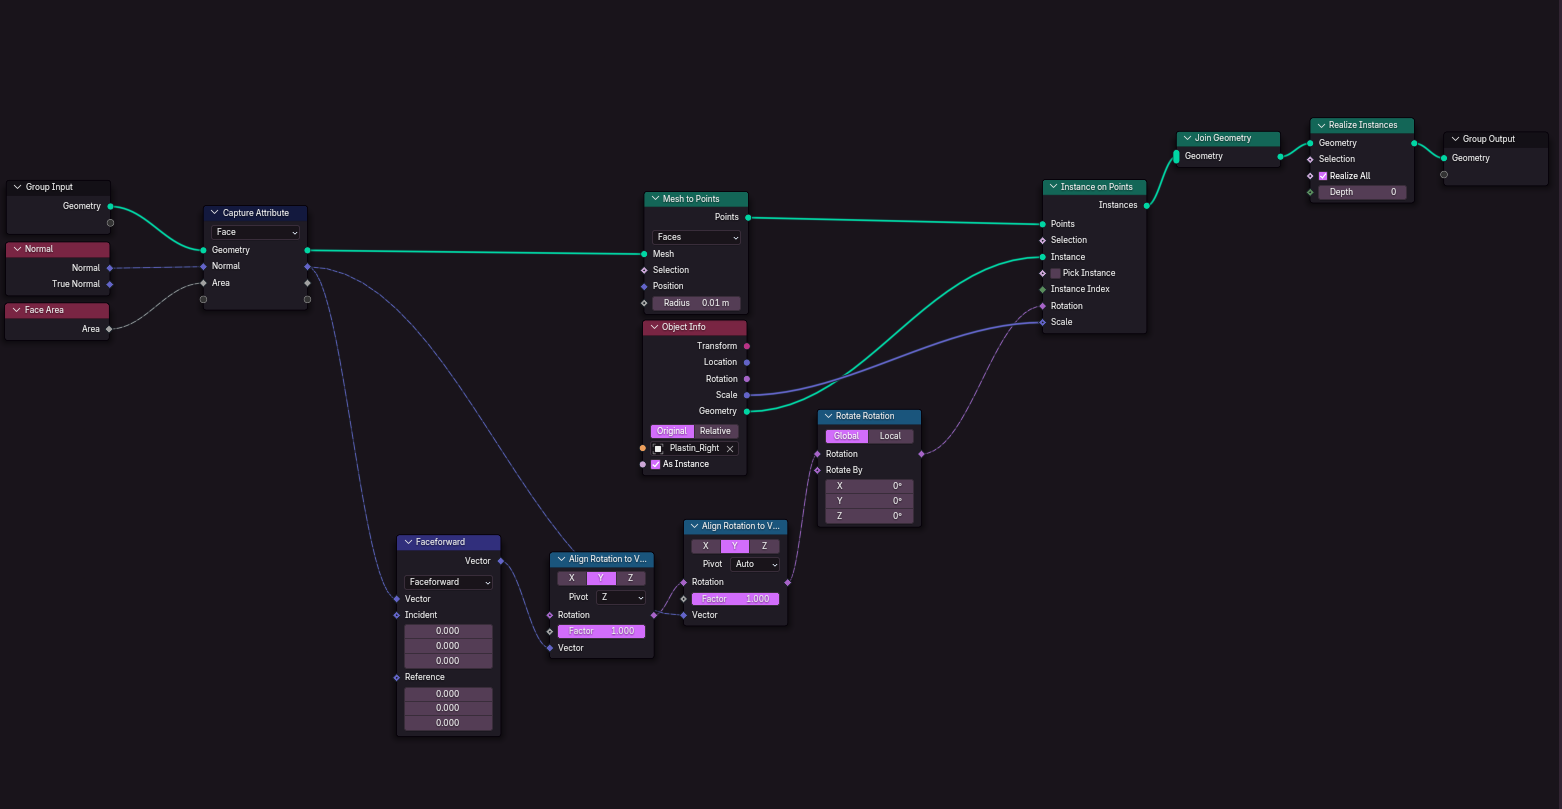Collapse the Normal node via its header chevron
Screen dimensions: 1562x809
[x=17, y=249]
